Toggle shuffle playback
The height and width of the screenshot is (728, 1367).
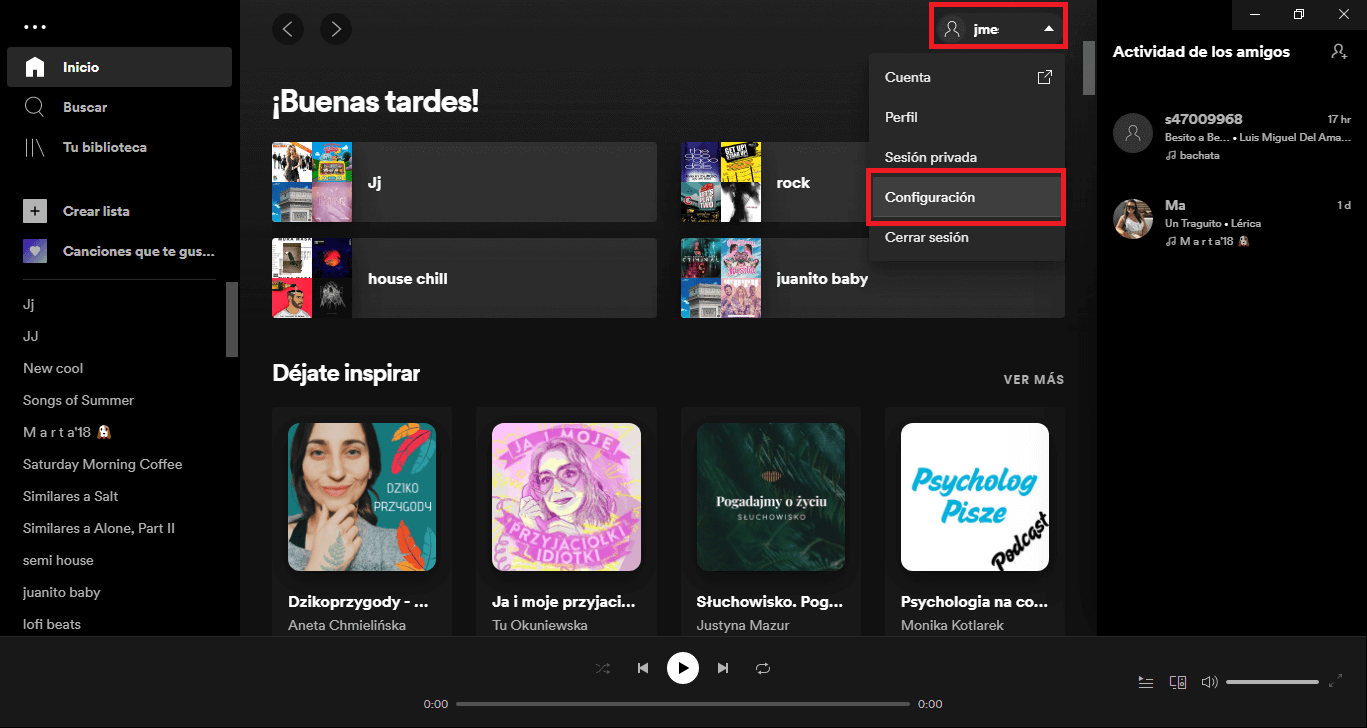(603, 668)
